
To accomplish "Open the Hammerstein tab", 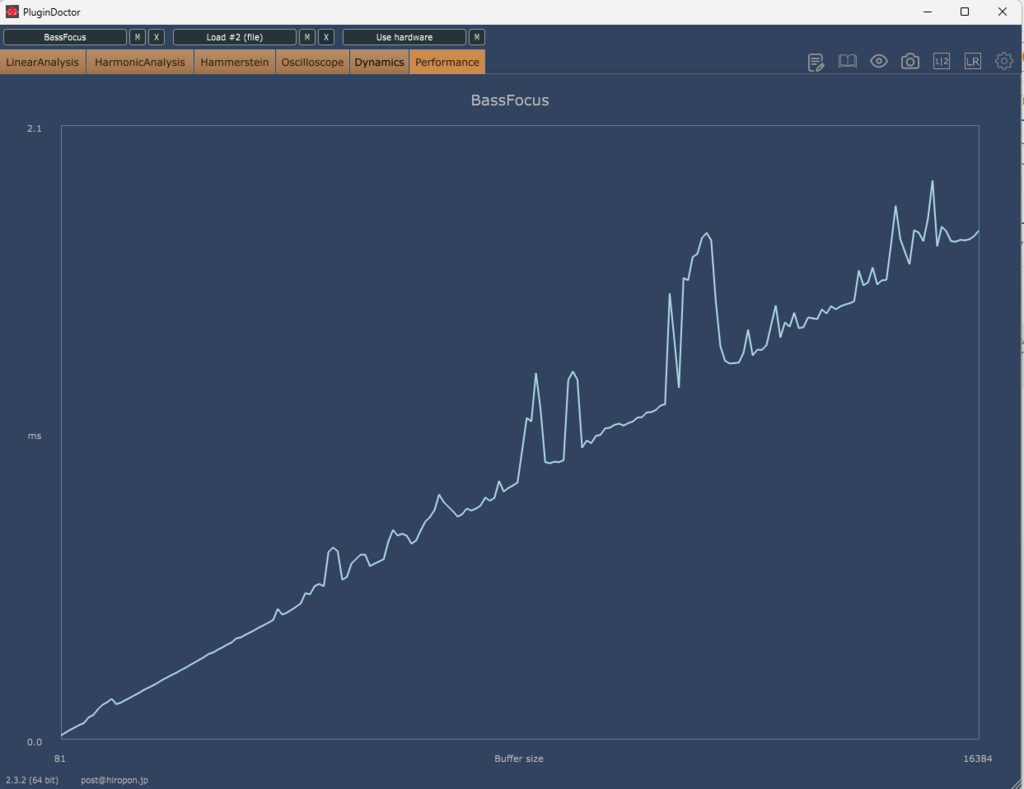I will (234, 62).
